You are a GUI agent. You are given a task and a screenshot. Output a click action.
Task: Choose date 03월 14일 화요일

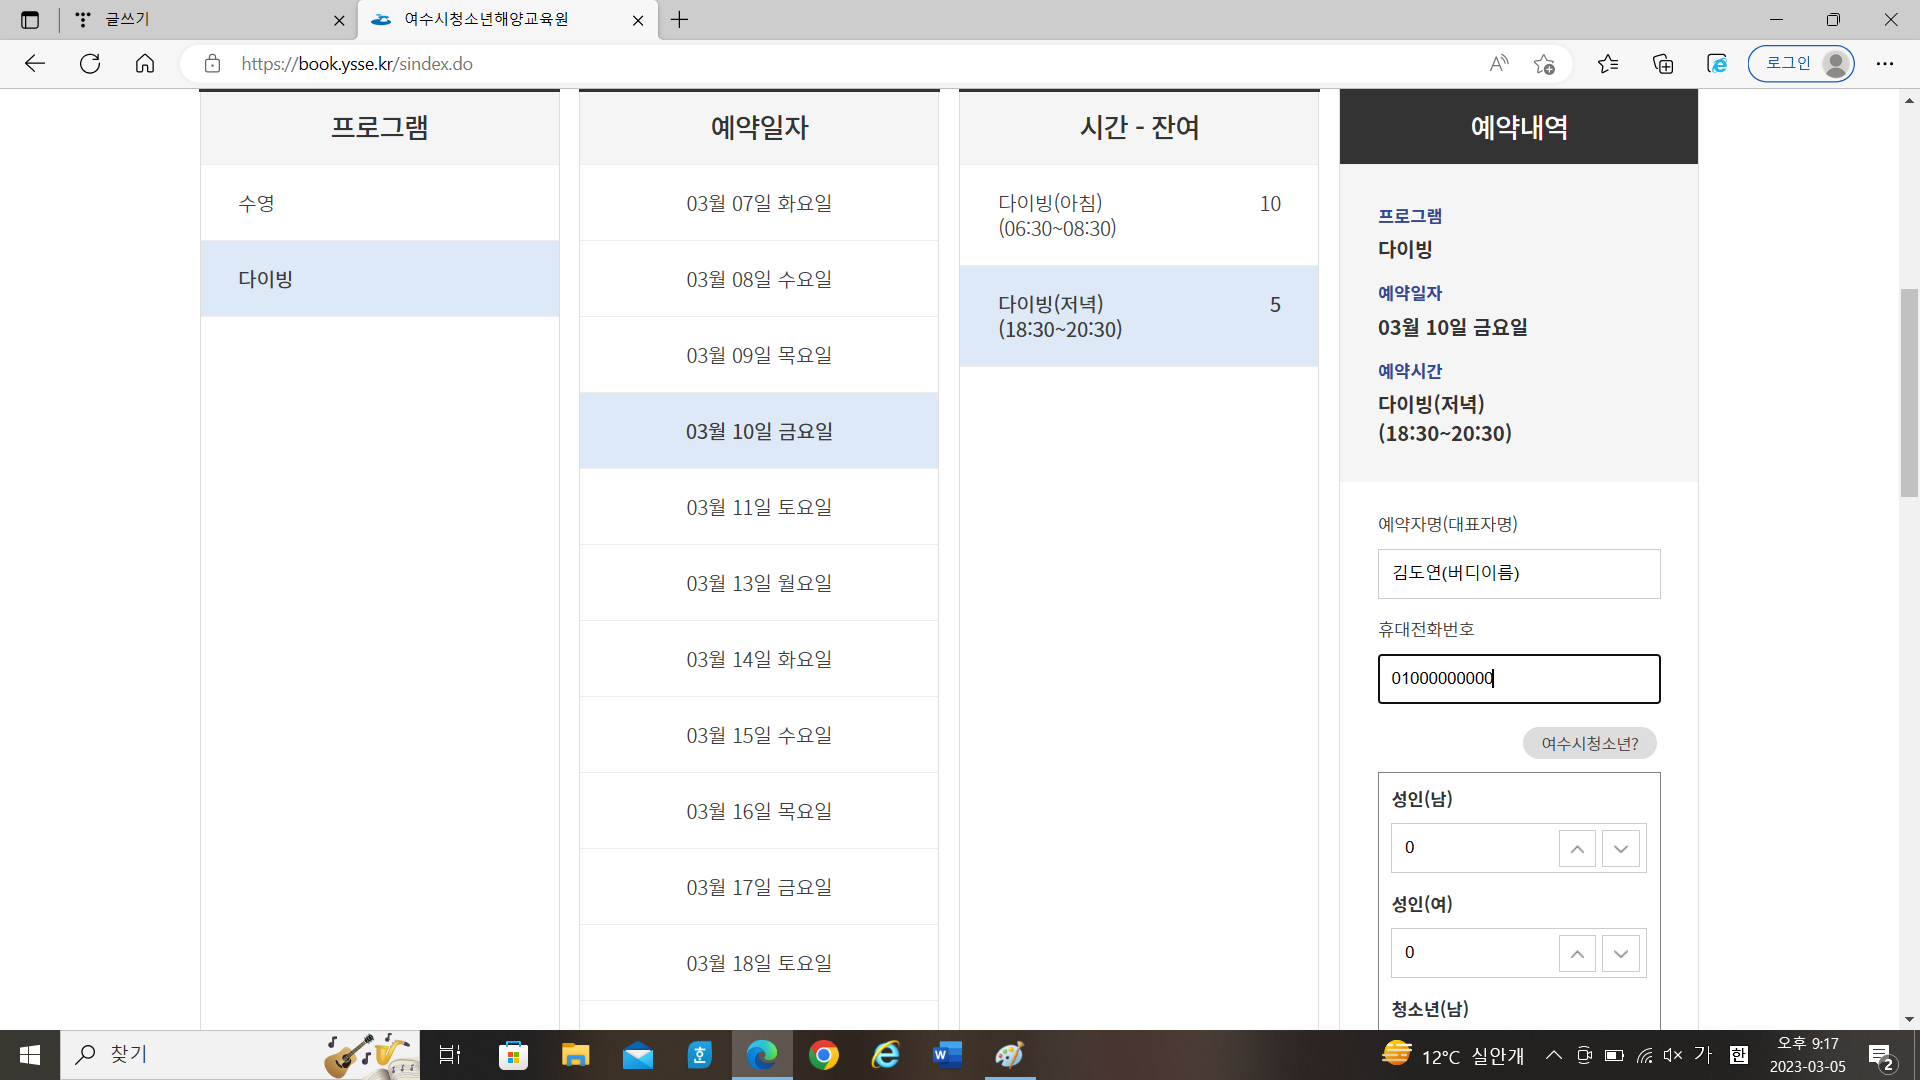point(759,659)
